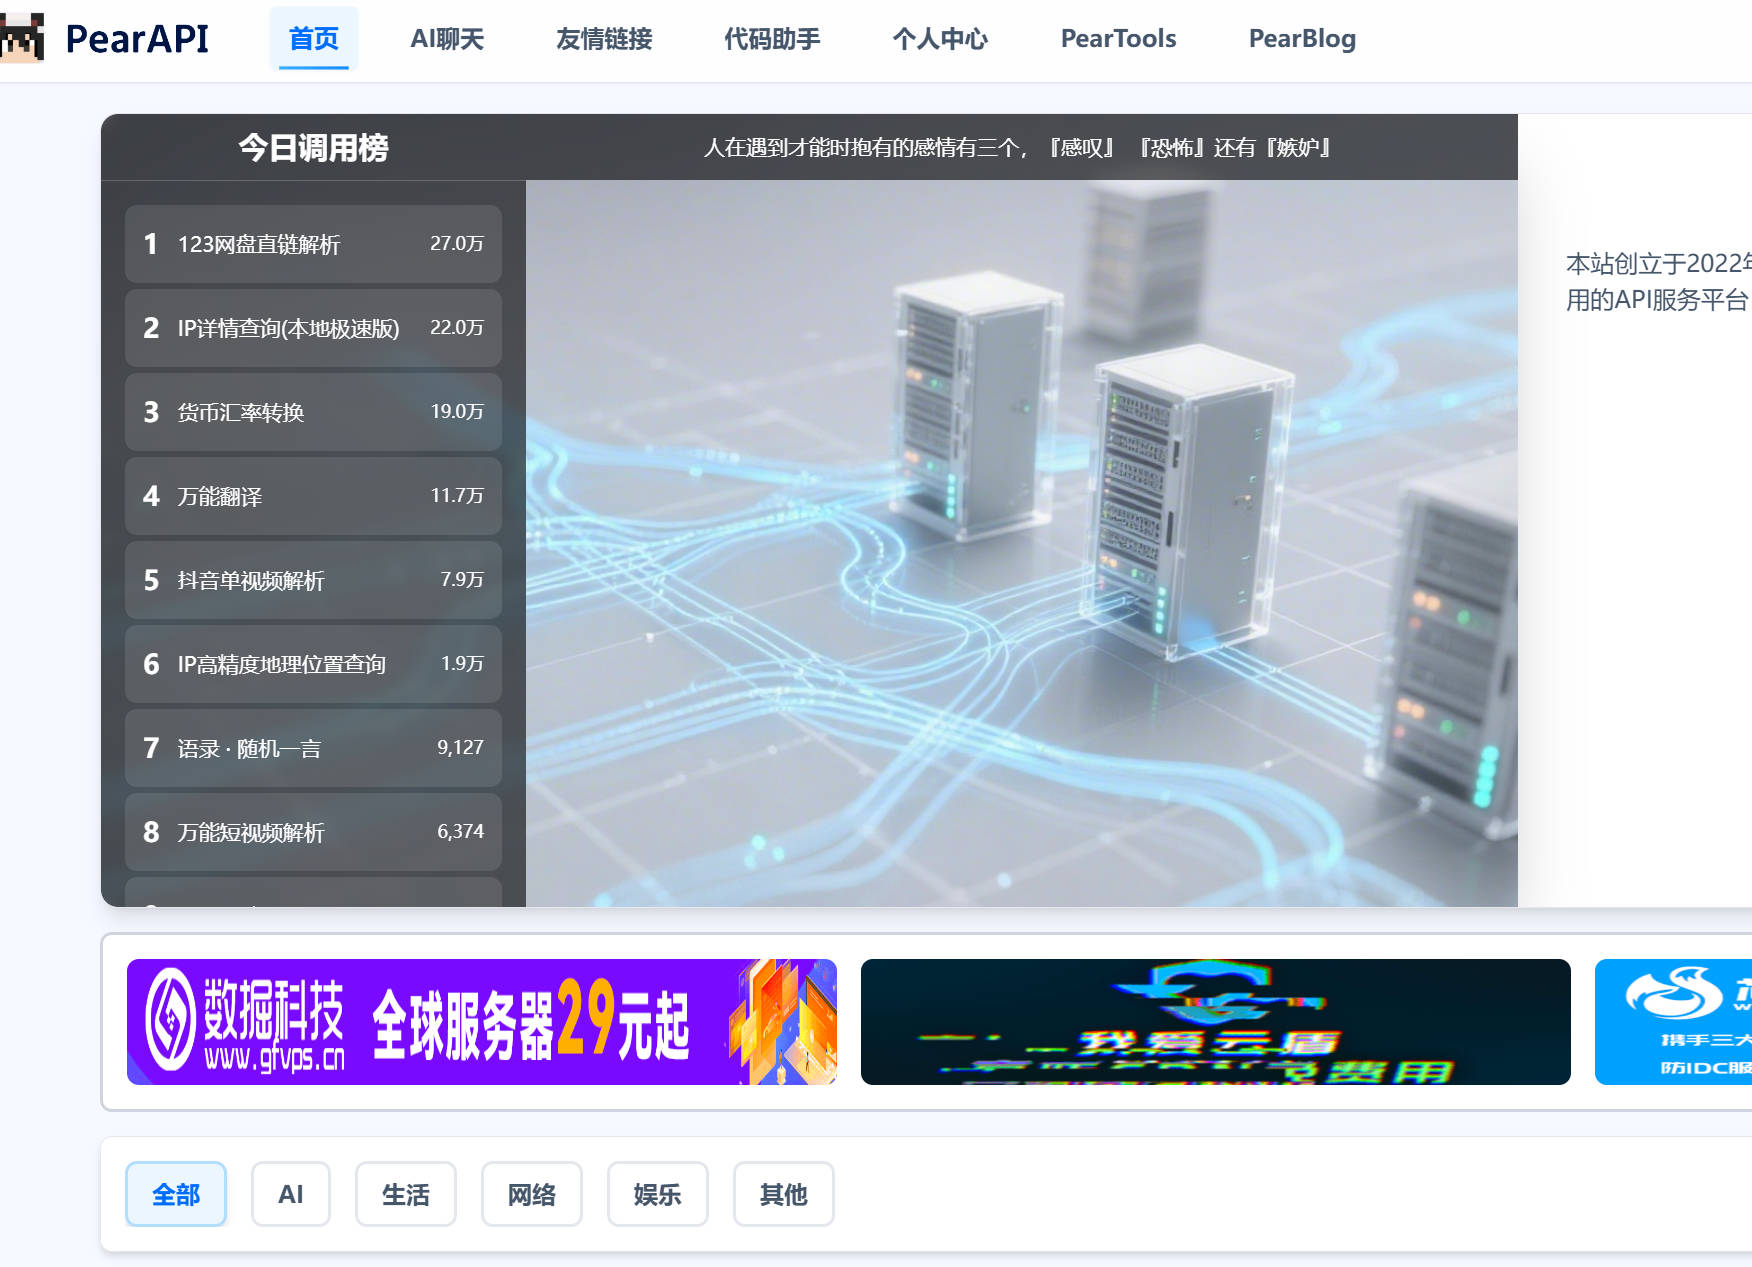
Task: Click the server rack hero image
Action: click(x=1021, y=543)
